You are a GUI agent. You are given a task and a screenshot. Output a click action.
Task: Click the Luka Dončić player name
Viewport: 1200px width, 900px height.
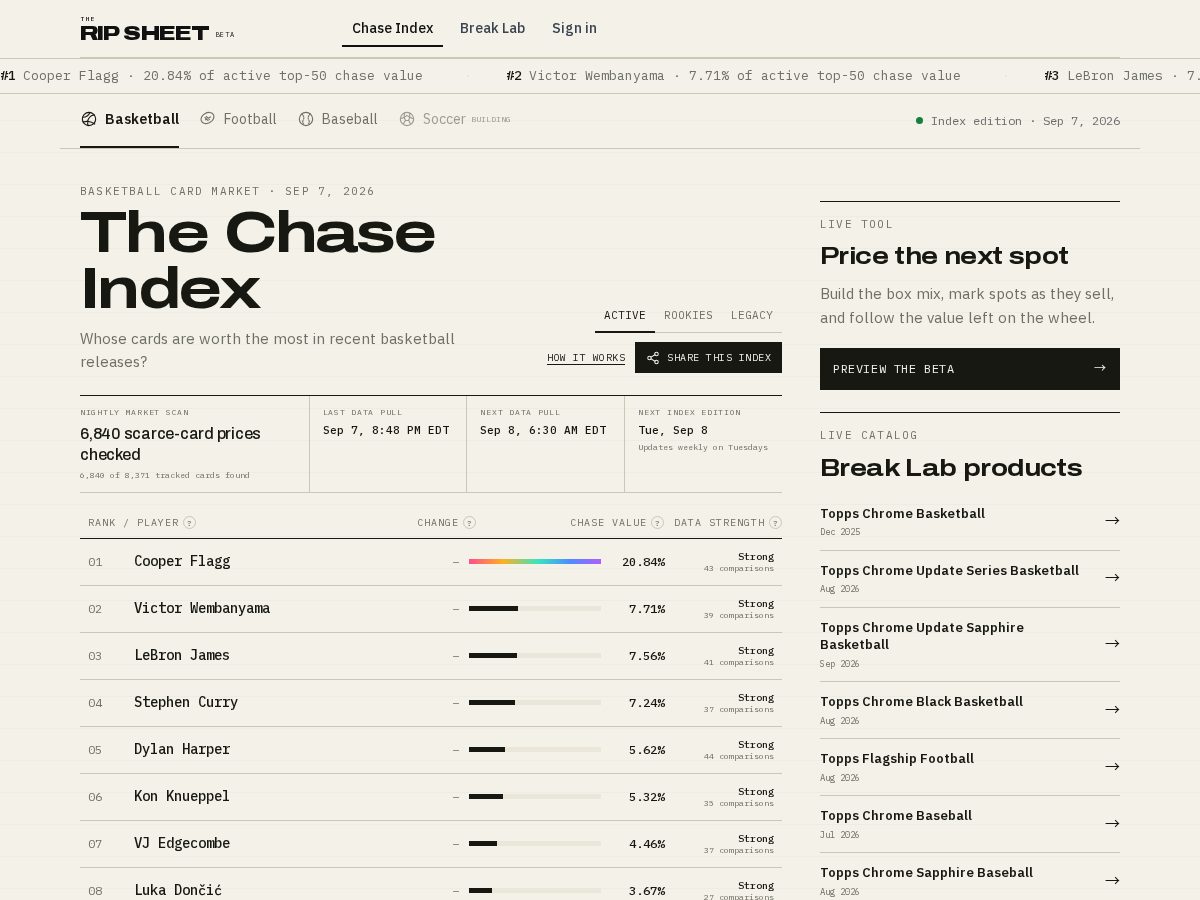coord(178,890)
